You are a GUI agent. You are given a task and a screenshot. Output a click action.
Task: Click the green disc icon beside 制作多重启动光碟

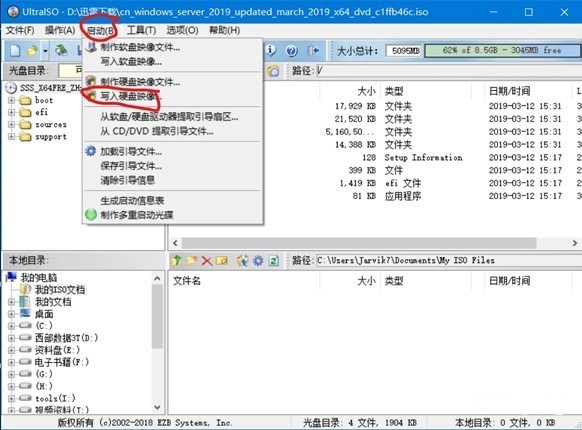click(x=91, y=215)
